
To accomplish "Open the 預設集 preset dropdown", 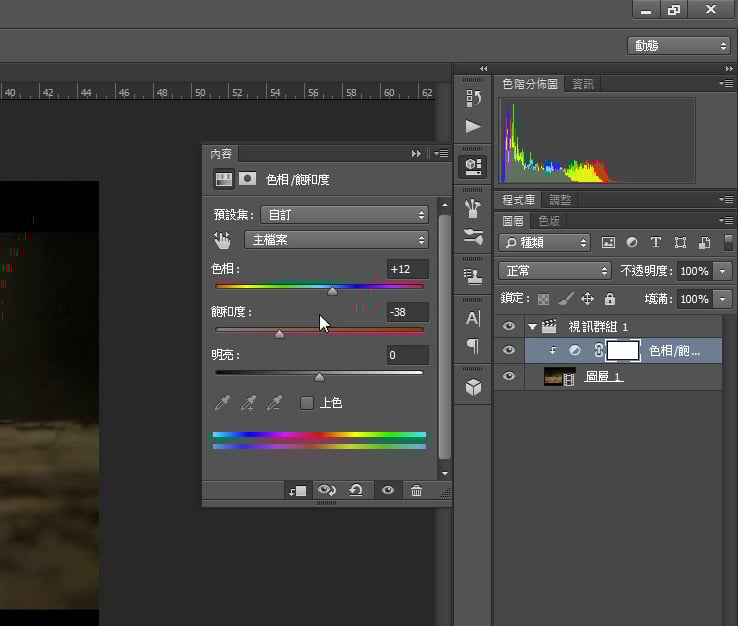I will [x=343, y=214].
